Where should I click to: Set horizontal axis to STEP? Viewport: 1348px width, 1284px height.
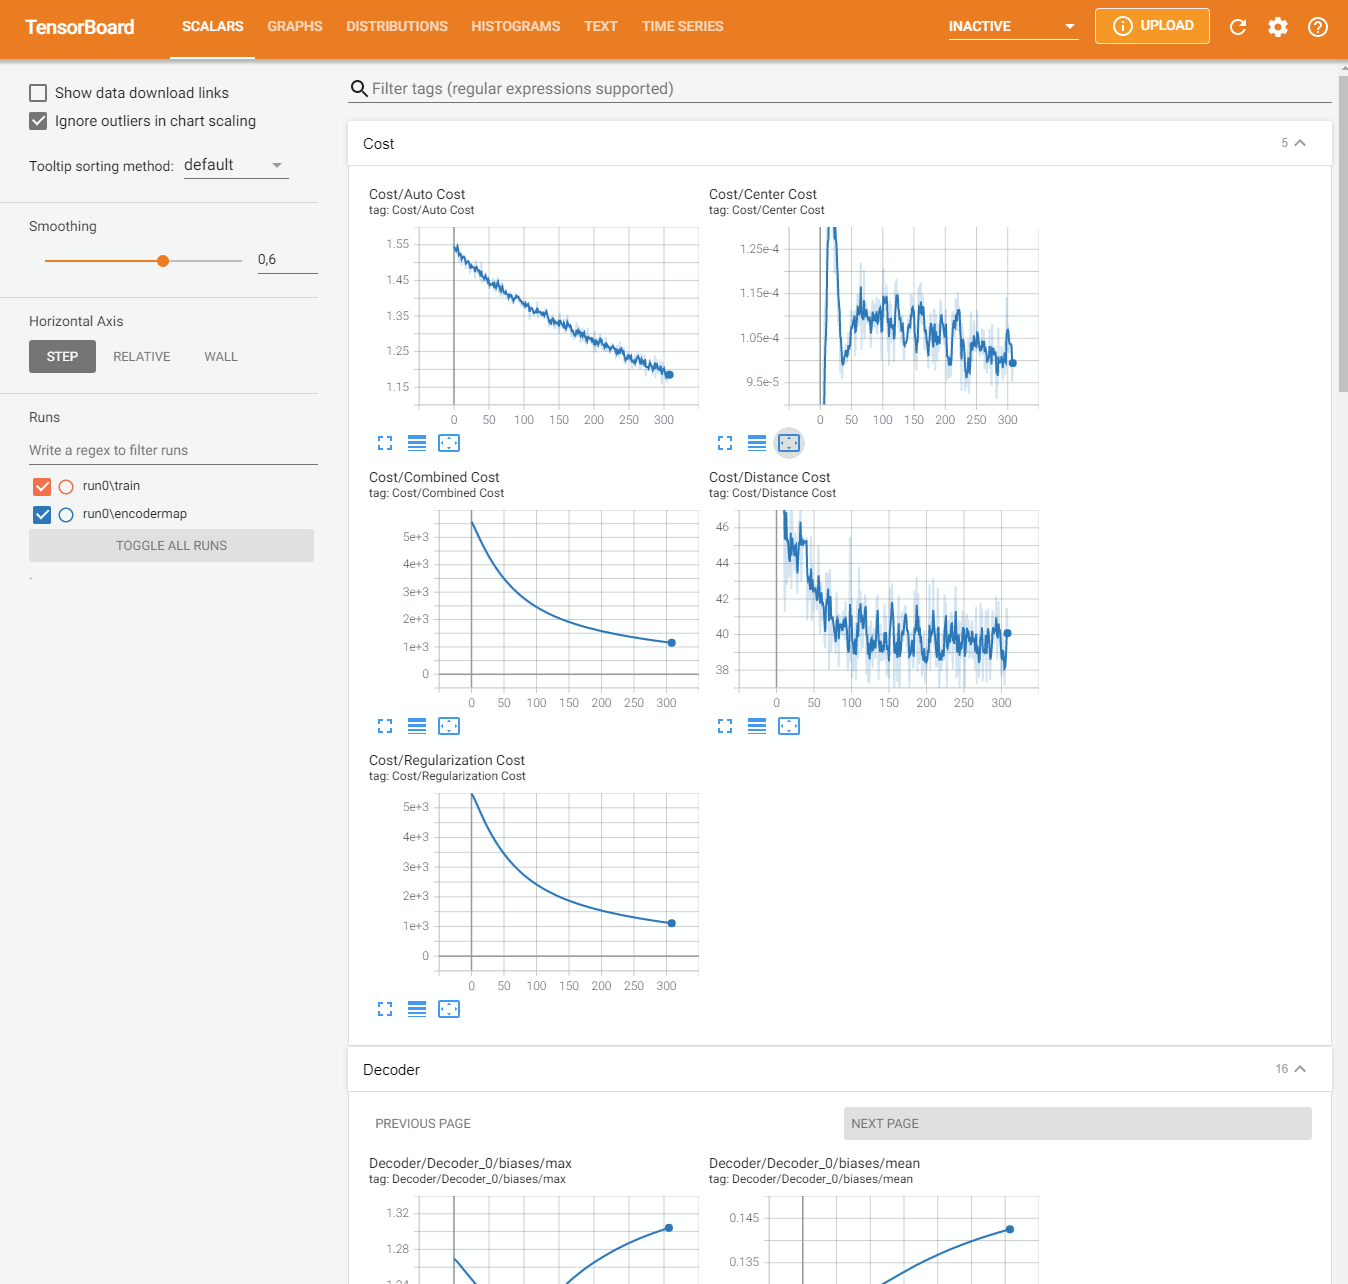[62, 357]
